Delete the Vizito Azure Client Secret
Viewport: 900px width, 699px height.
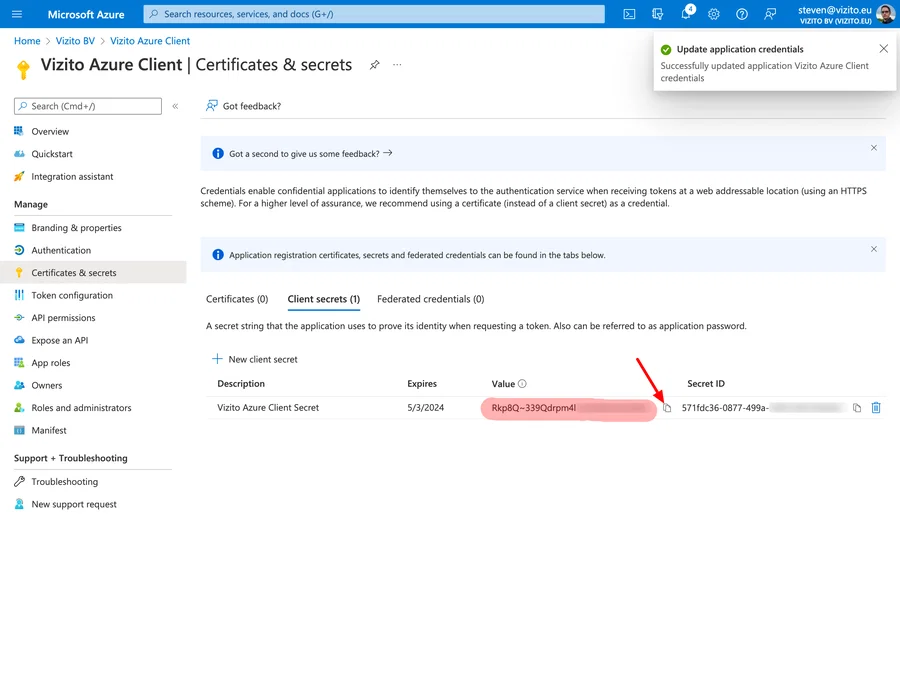[x=877, y=408]
